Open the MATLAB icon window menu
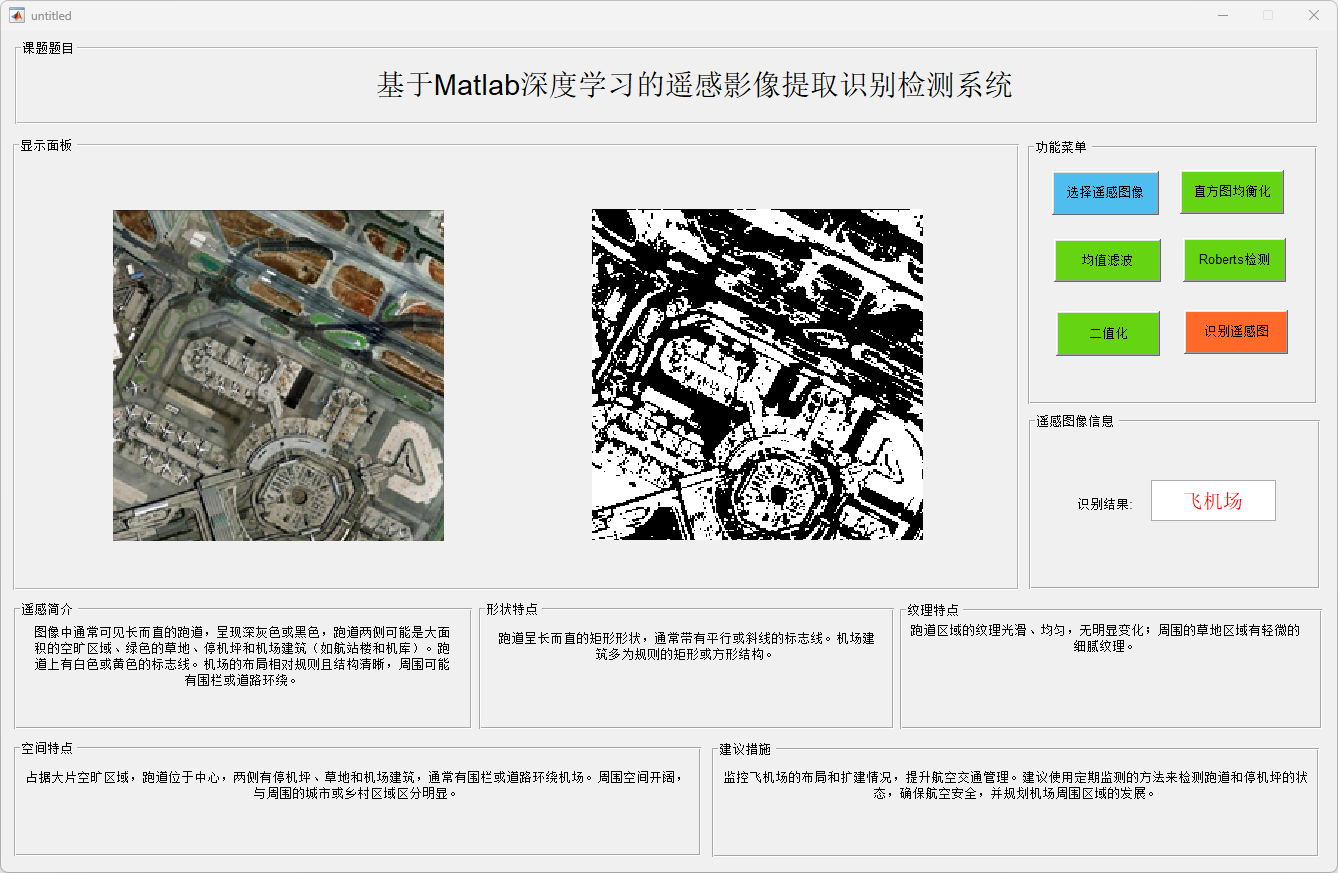This screenshot has width=1338, height=873. [17, 16]
